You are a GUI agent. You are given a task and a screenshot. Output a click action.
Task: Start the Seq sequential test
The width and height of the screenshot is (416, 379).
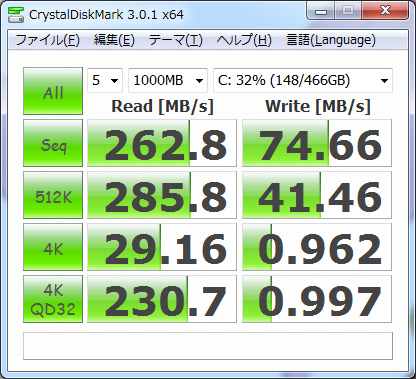click(x=53, y=143)
